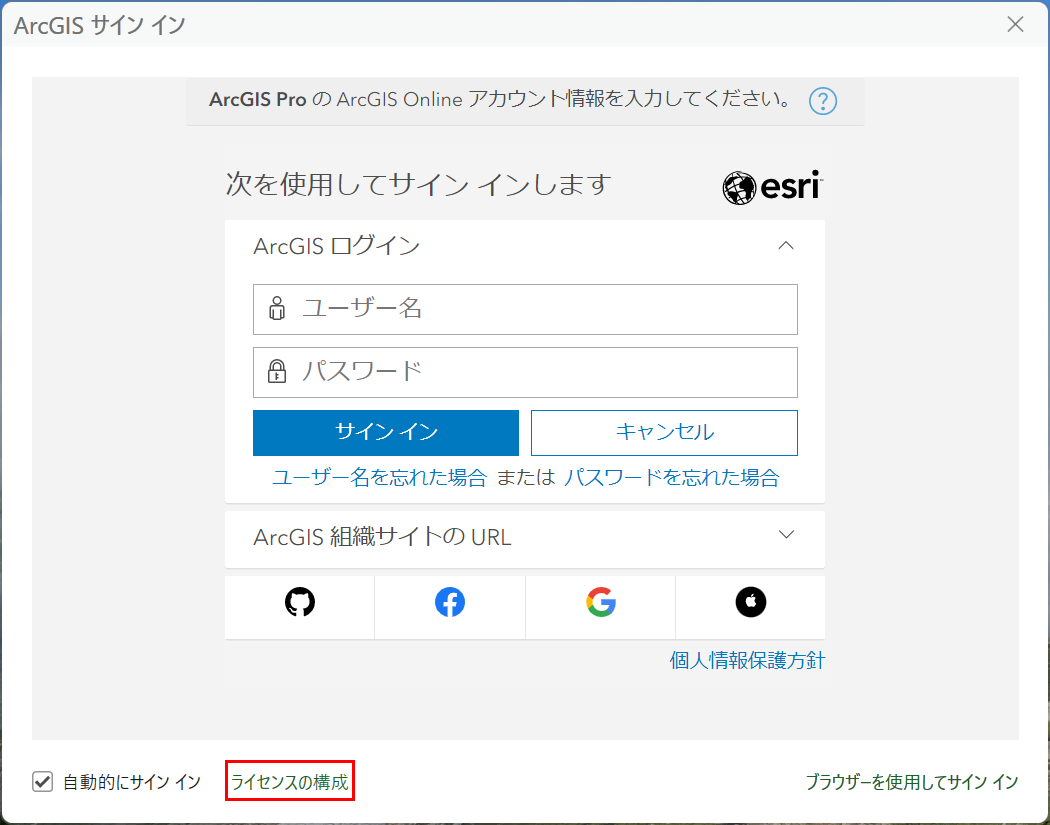The image size is (1050, 825).
Task: Open the パスワードを忘れた場合 link
Action: point(672,477)
